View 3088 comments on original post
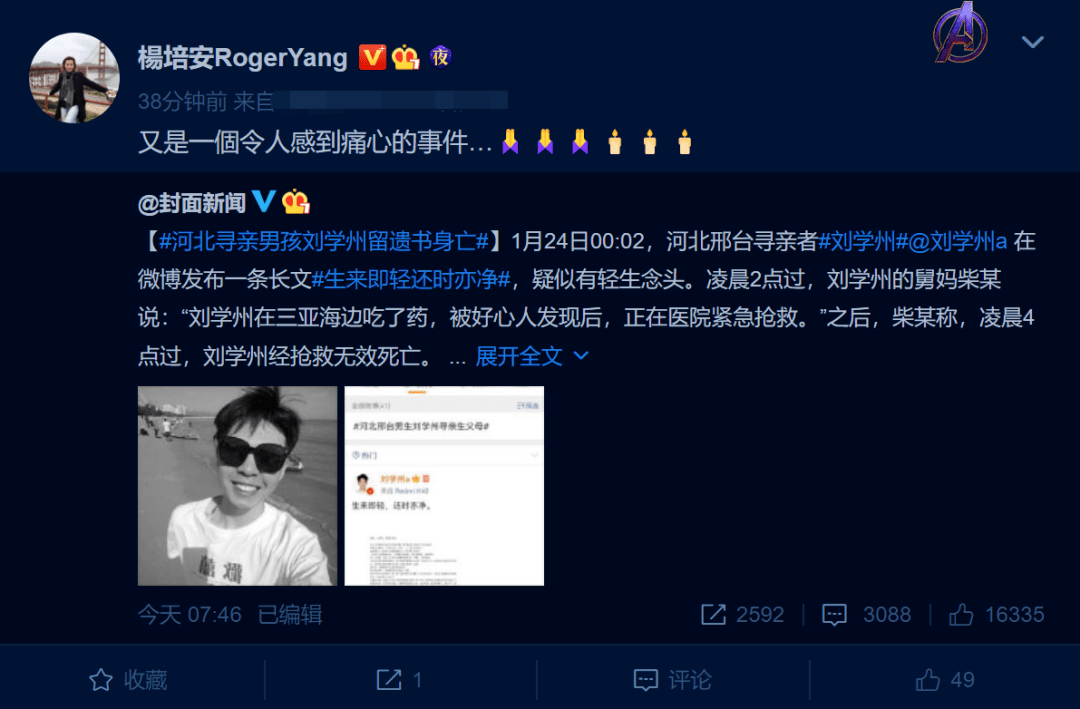This screenshot has width=1080, height=709. point(866,615)
